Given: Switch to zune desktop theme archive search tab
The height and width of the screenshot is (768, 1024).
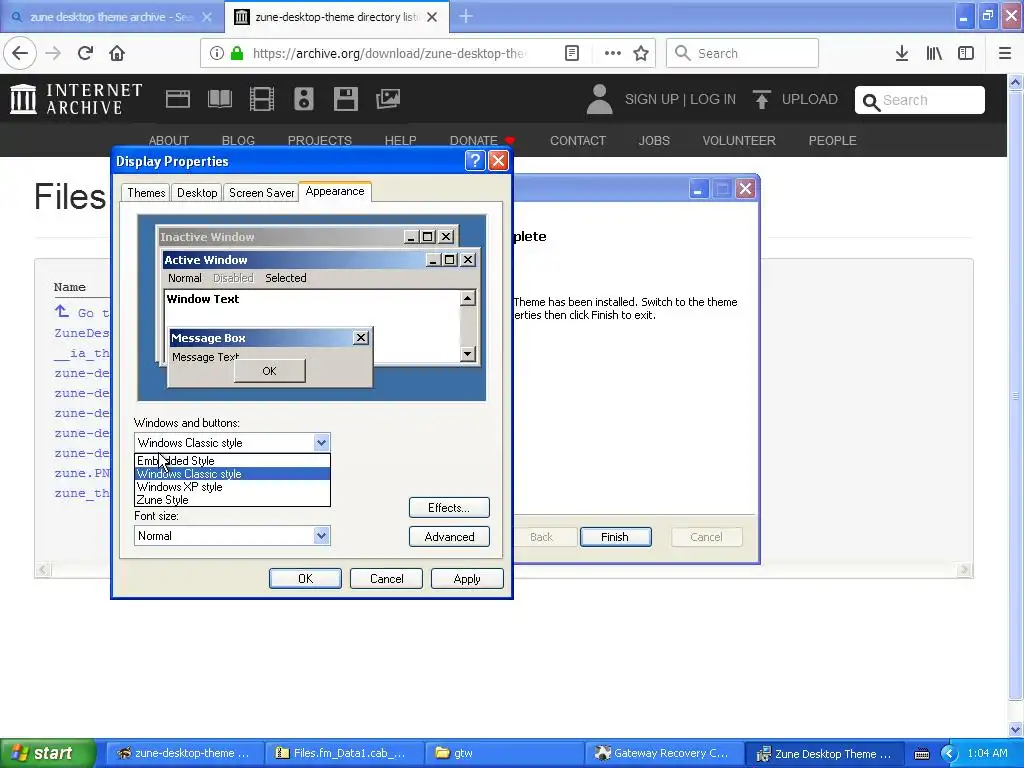Looking at the screenshot, I should [x=112, y=17].
